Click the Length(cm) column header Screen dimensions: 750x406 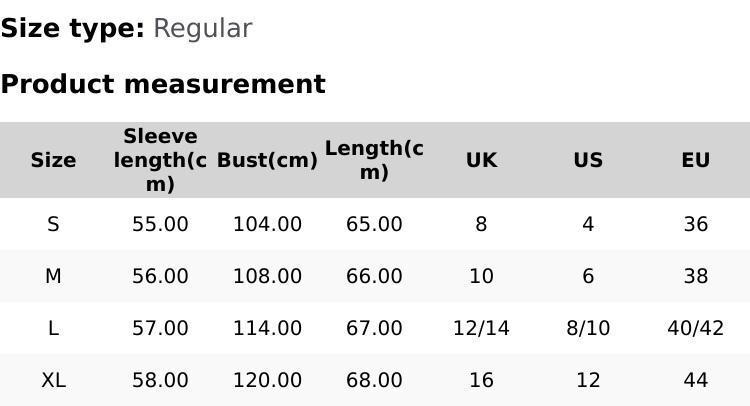point(374,160)
